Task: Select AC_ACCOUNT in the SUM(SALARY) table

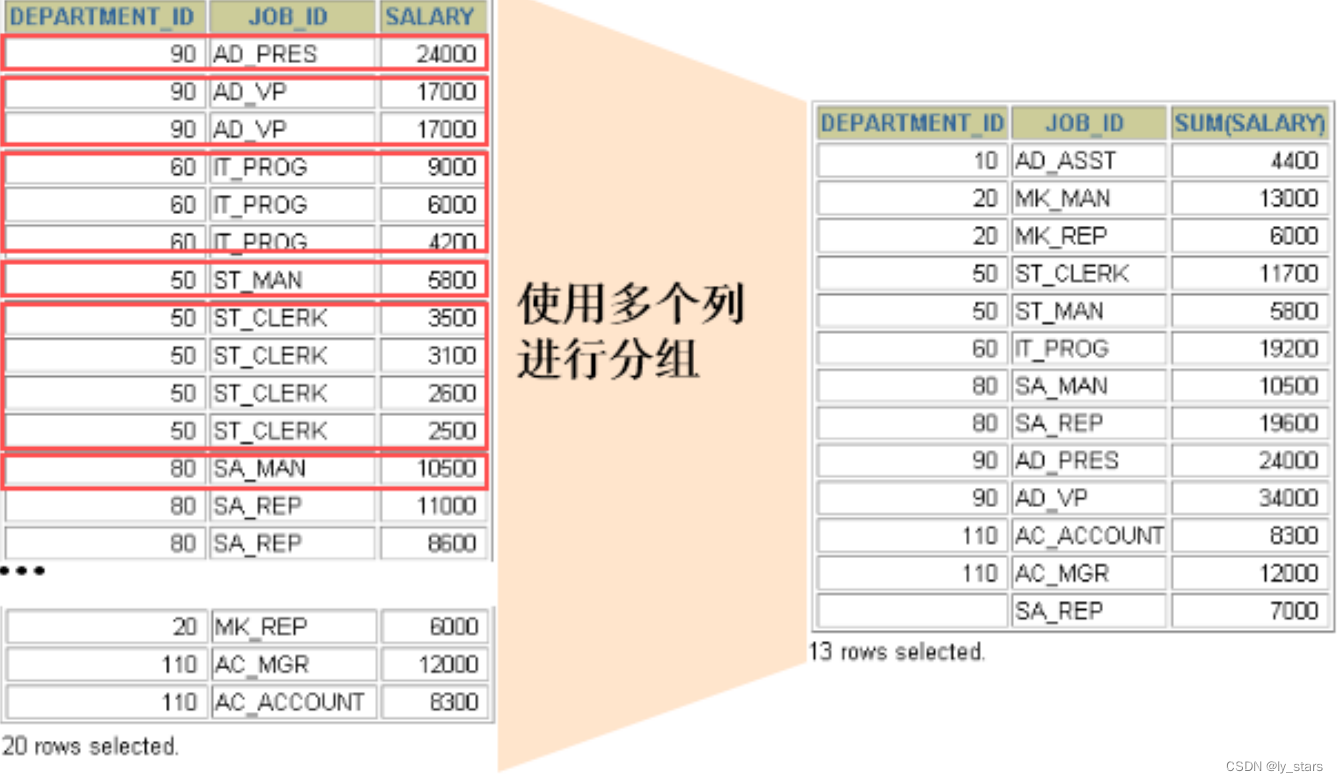Action: pyautogui.click(x=1088, y=536)
